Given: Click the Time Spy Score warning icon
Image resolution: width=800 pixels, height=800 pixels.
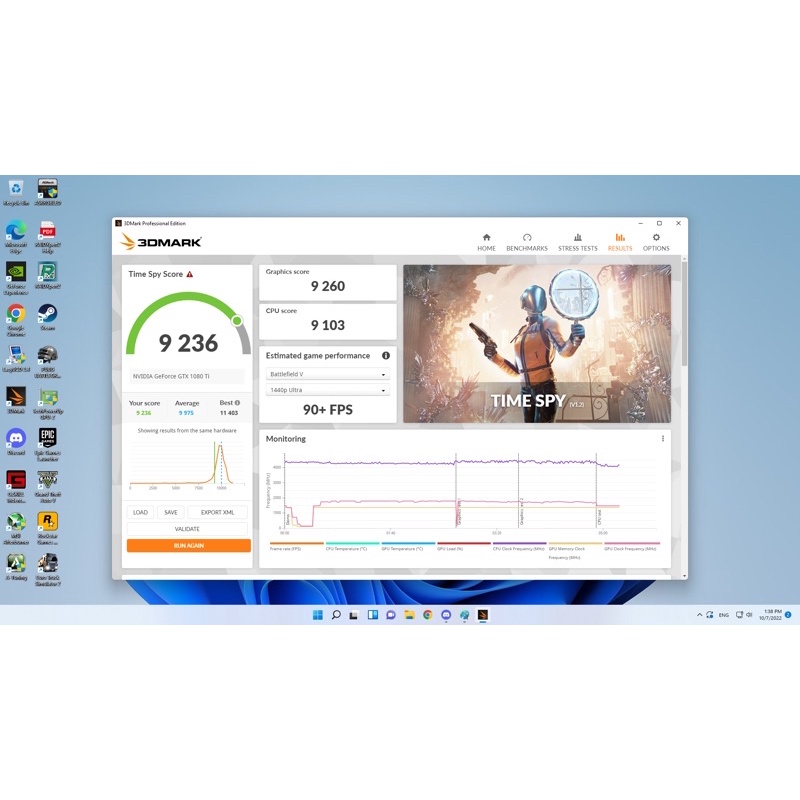Looking at the screenshot, I should coord(190,274).
